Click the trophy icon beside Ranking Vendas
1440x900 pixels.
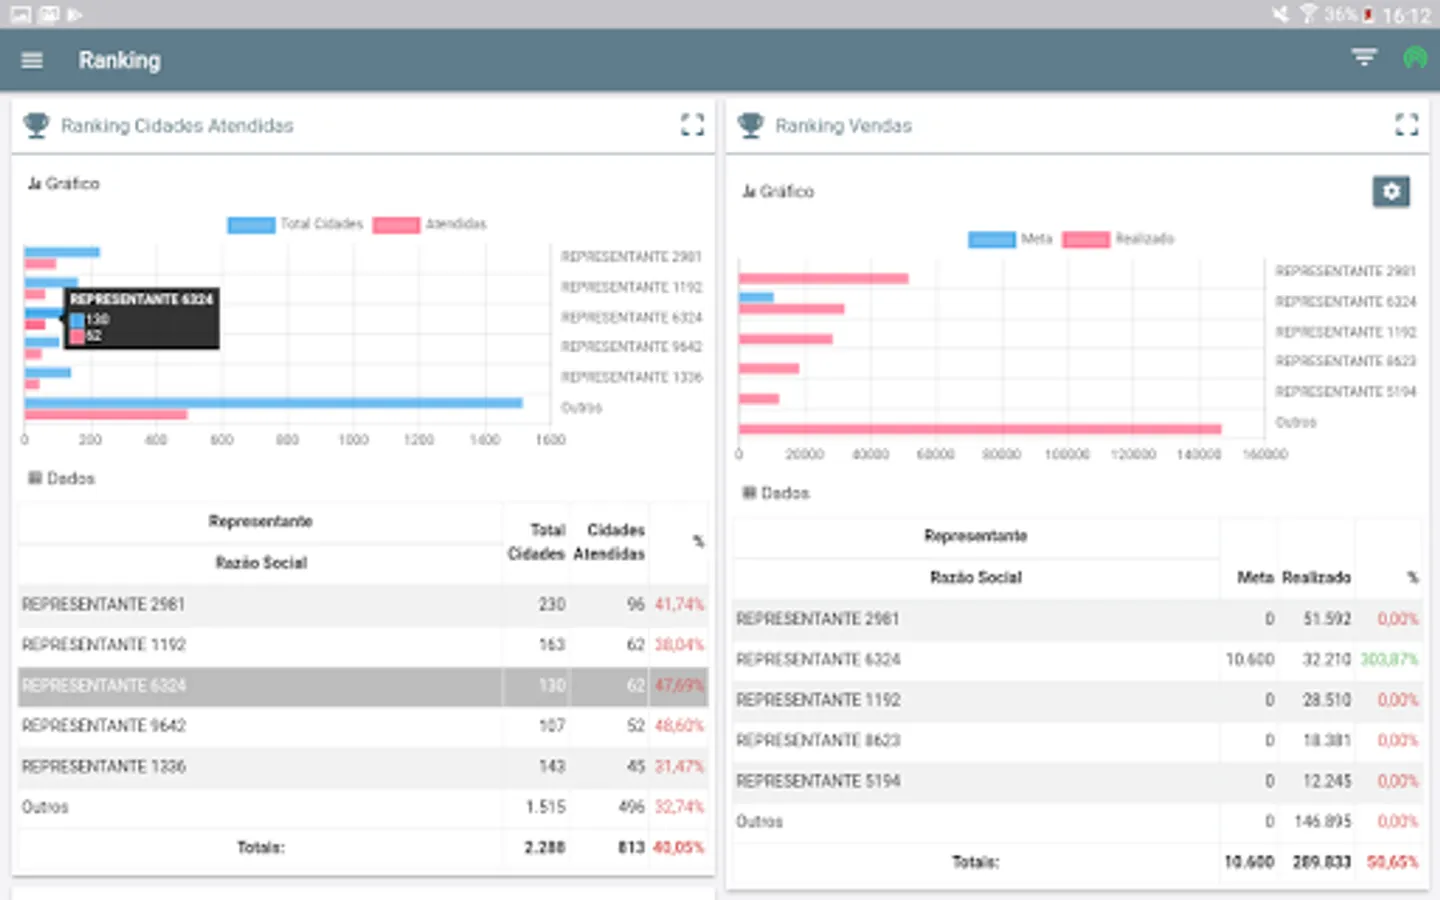750,125
